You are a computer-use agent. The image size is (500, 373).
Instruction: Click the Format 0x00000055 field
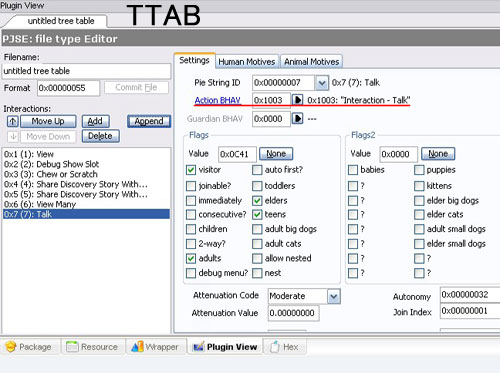coord(68,88)
